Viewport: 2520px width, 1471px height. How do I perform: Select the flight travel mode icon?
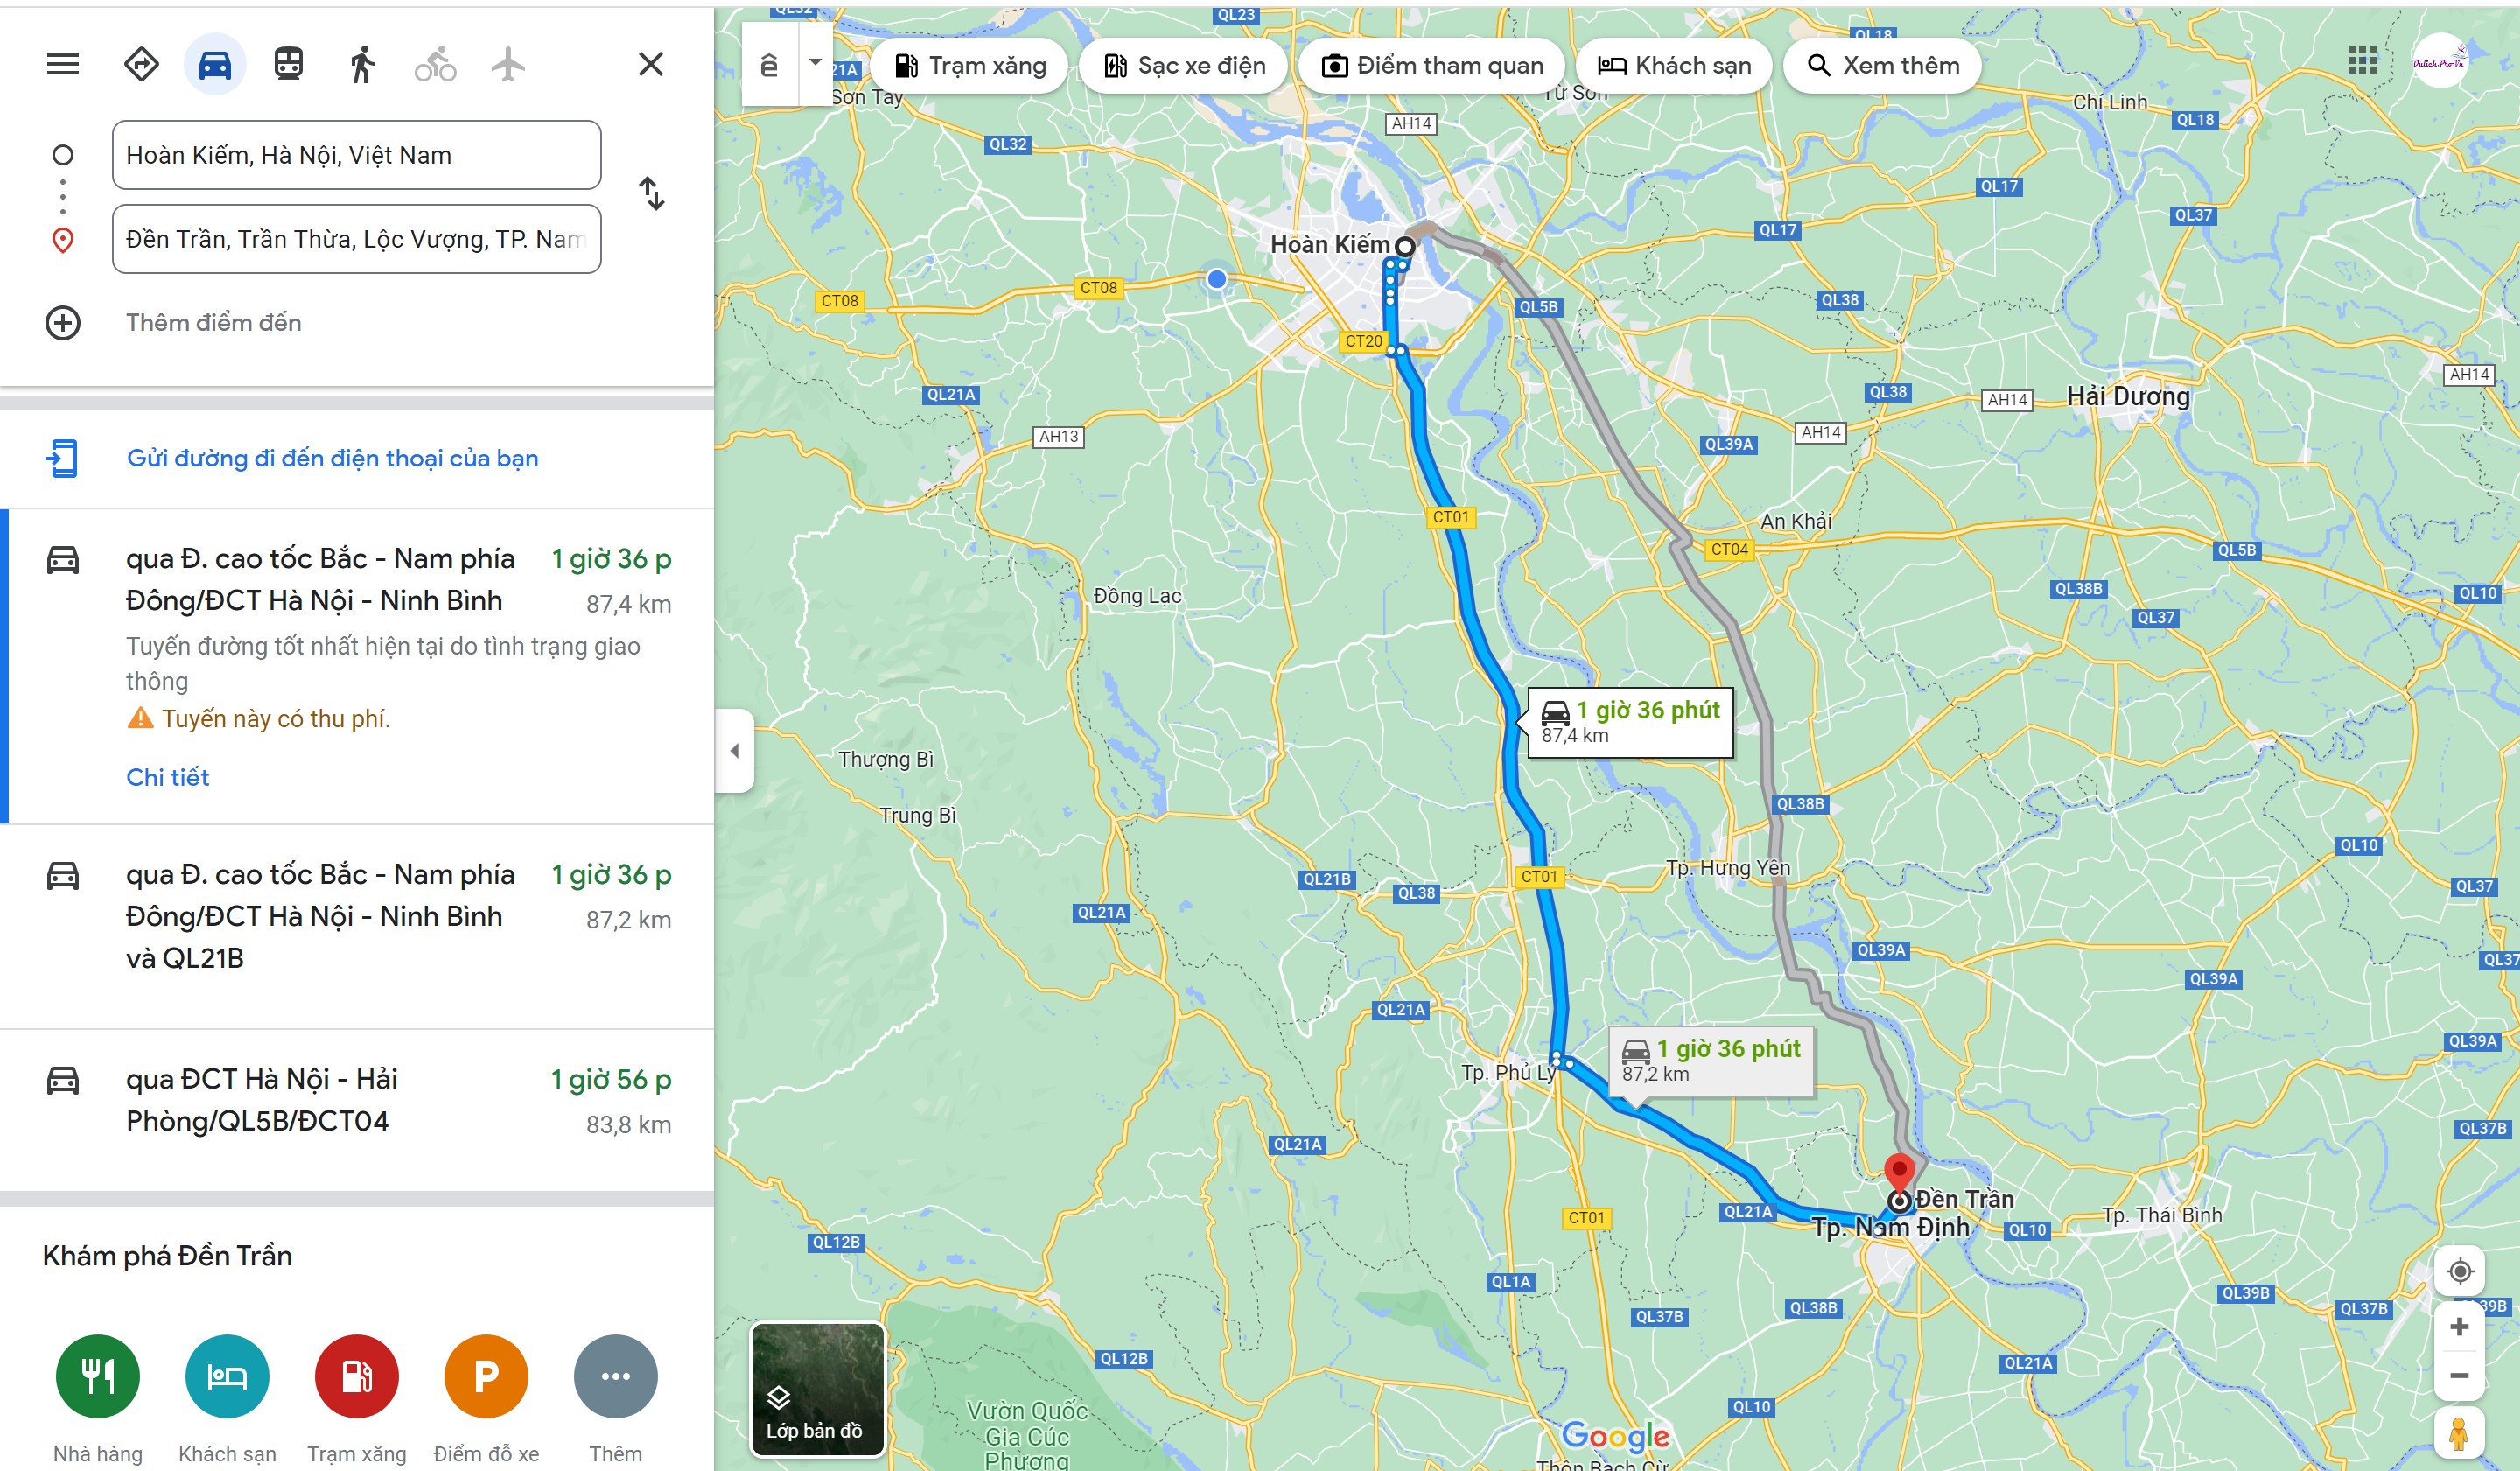tap(508, 64)
